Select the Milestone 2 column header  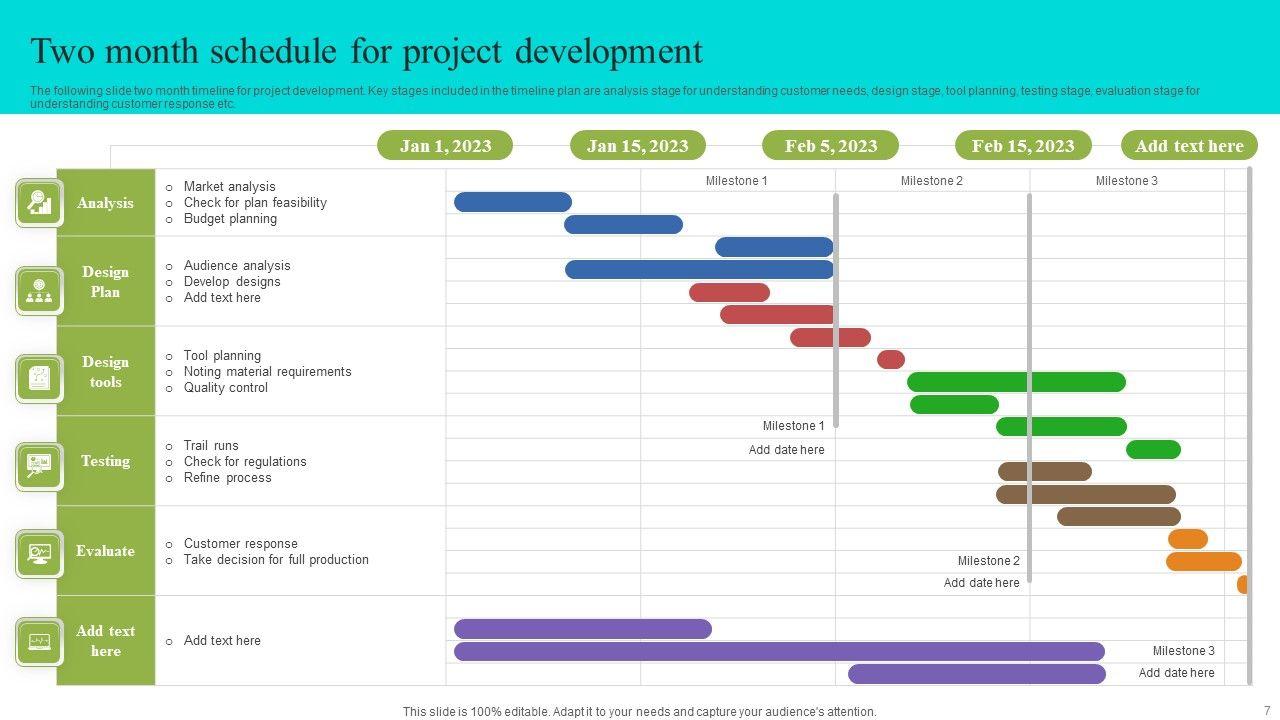click(931, 181)
